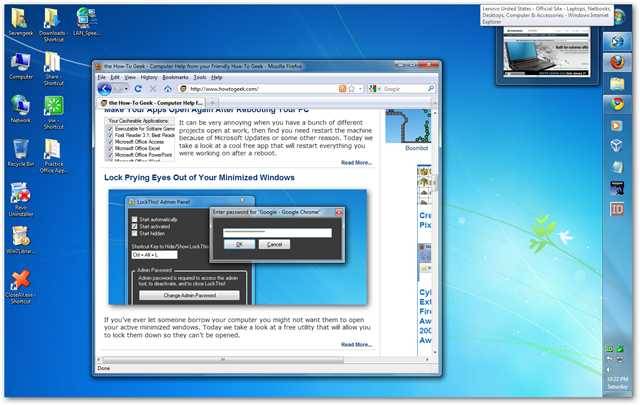Open the Sevengeek desktop folder

point(20,22)
